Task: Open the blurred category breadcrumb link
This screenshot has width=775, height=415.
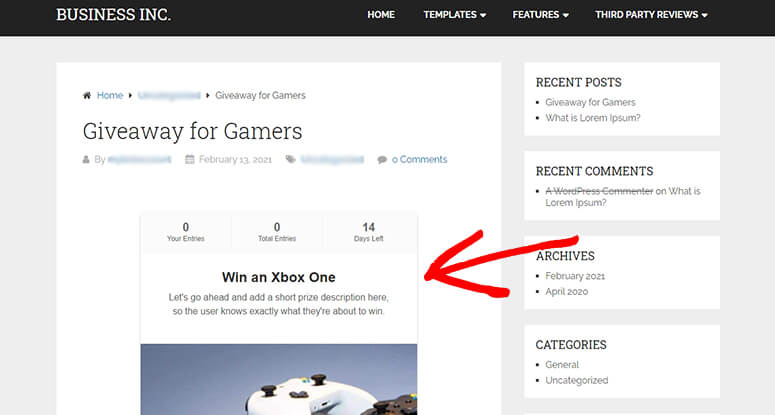Action: click(x=169, y=95)
